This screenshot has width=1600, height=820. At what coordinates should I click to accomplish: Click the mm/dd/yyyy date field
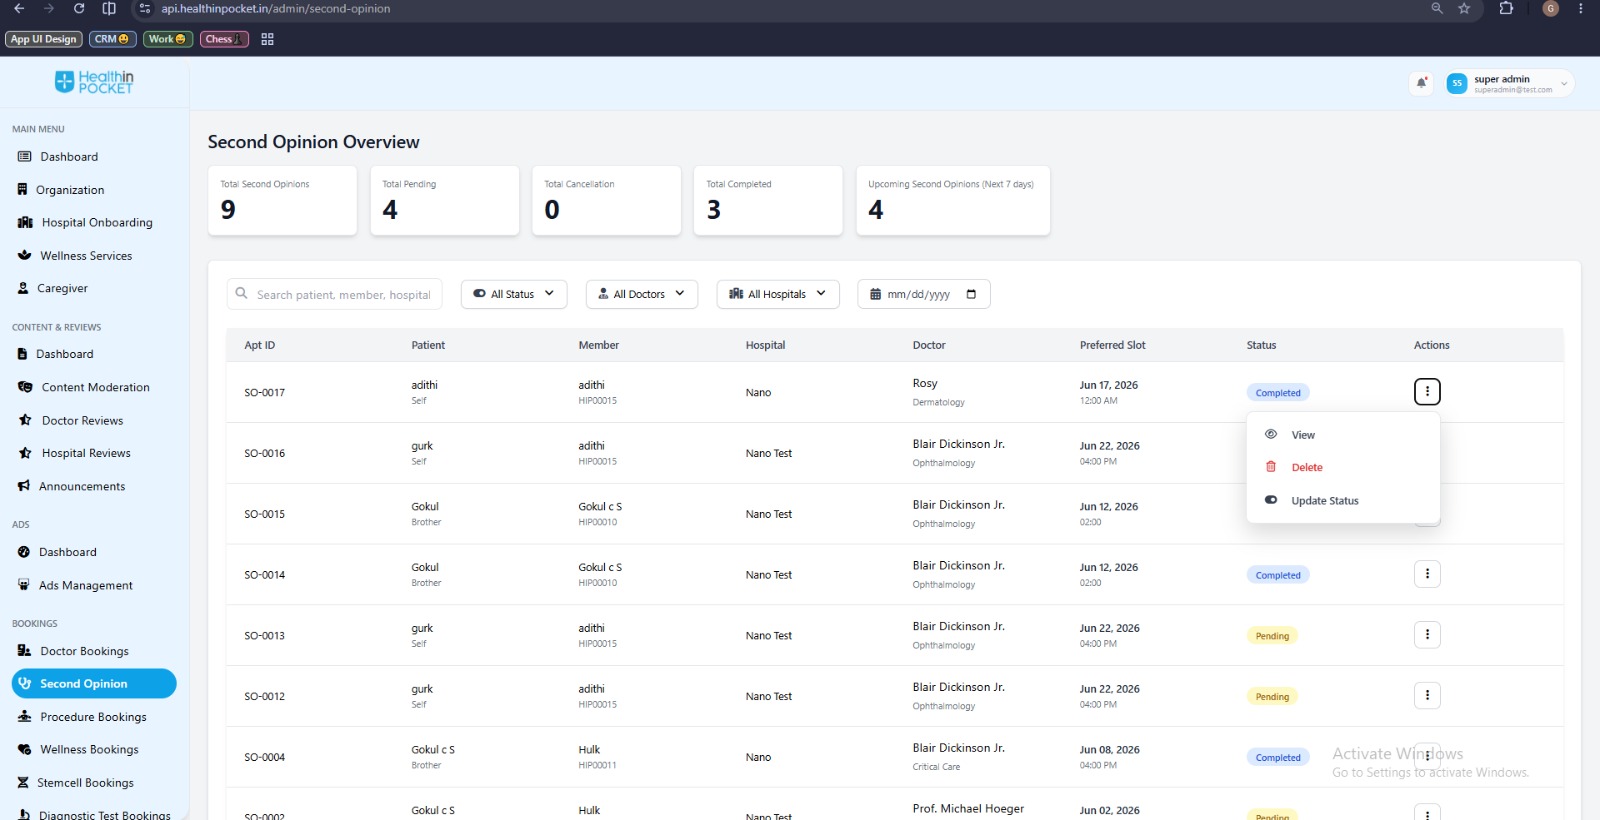click(x=923, y=294)
